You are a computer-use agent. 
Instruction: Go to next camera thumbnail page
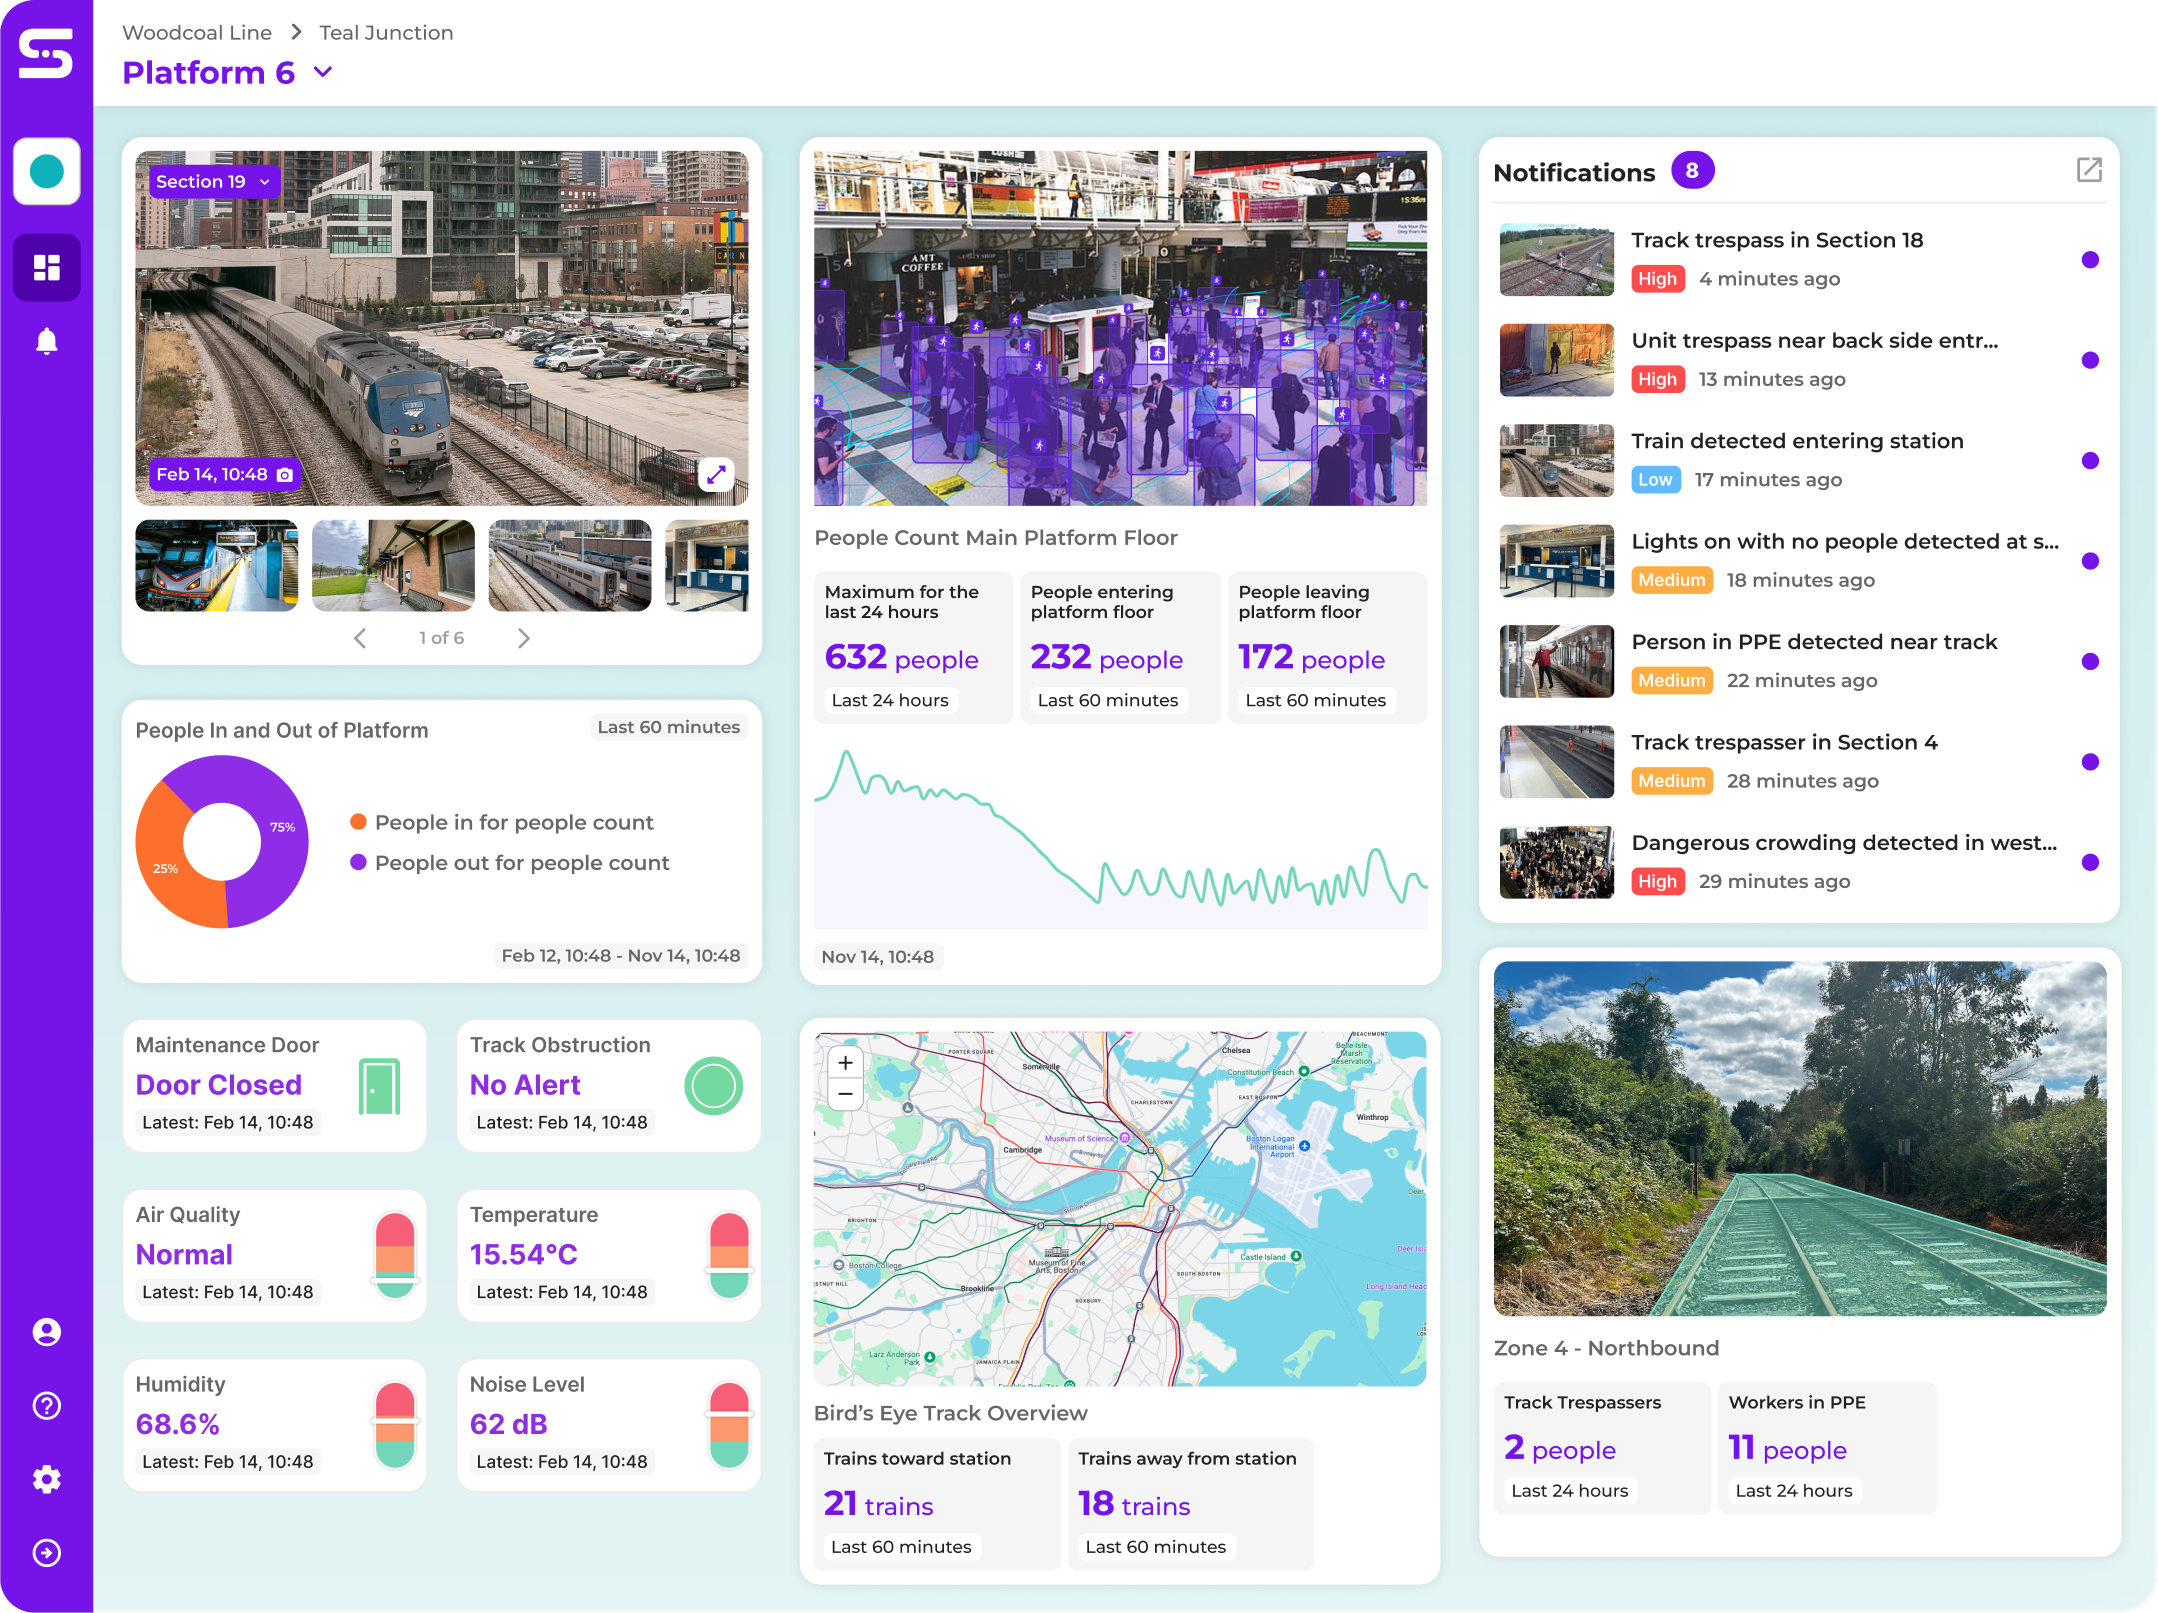pyautogui.click(x=523, y=638)
